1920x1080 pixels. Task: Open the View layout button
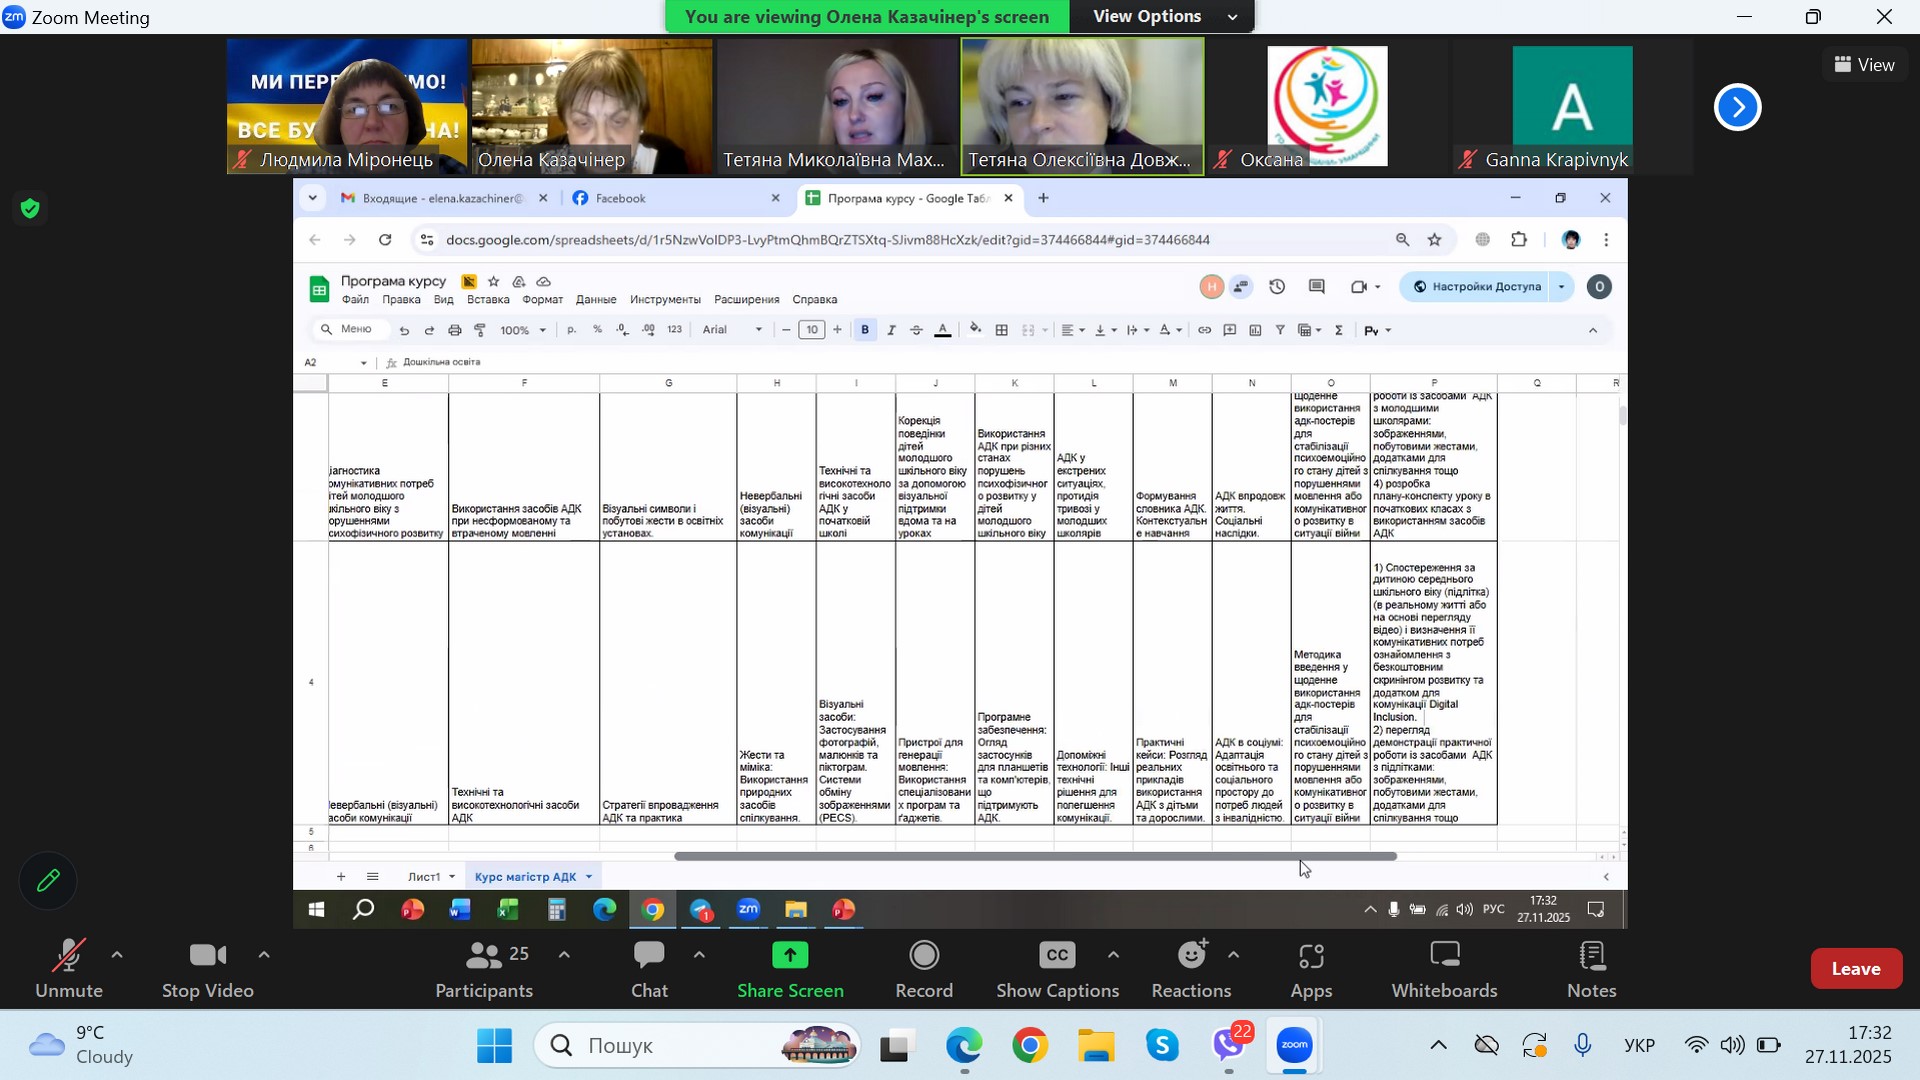tap(1864, 65)
